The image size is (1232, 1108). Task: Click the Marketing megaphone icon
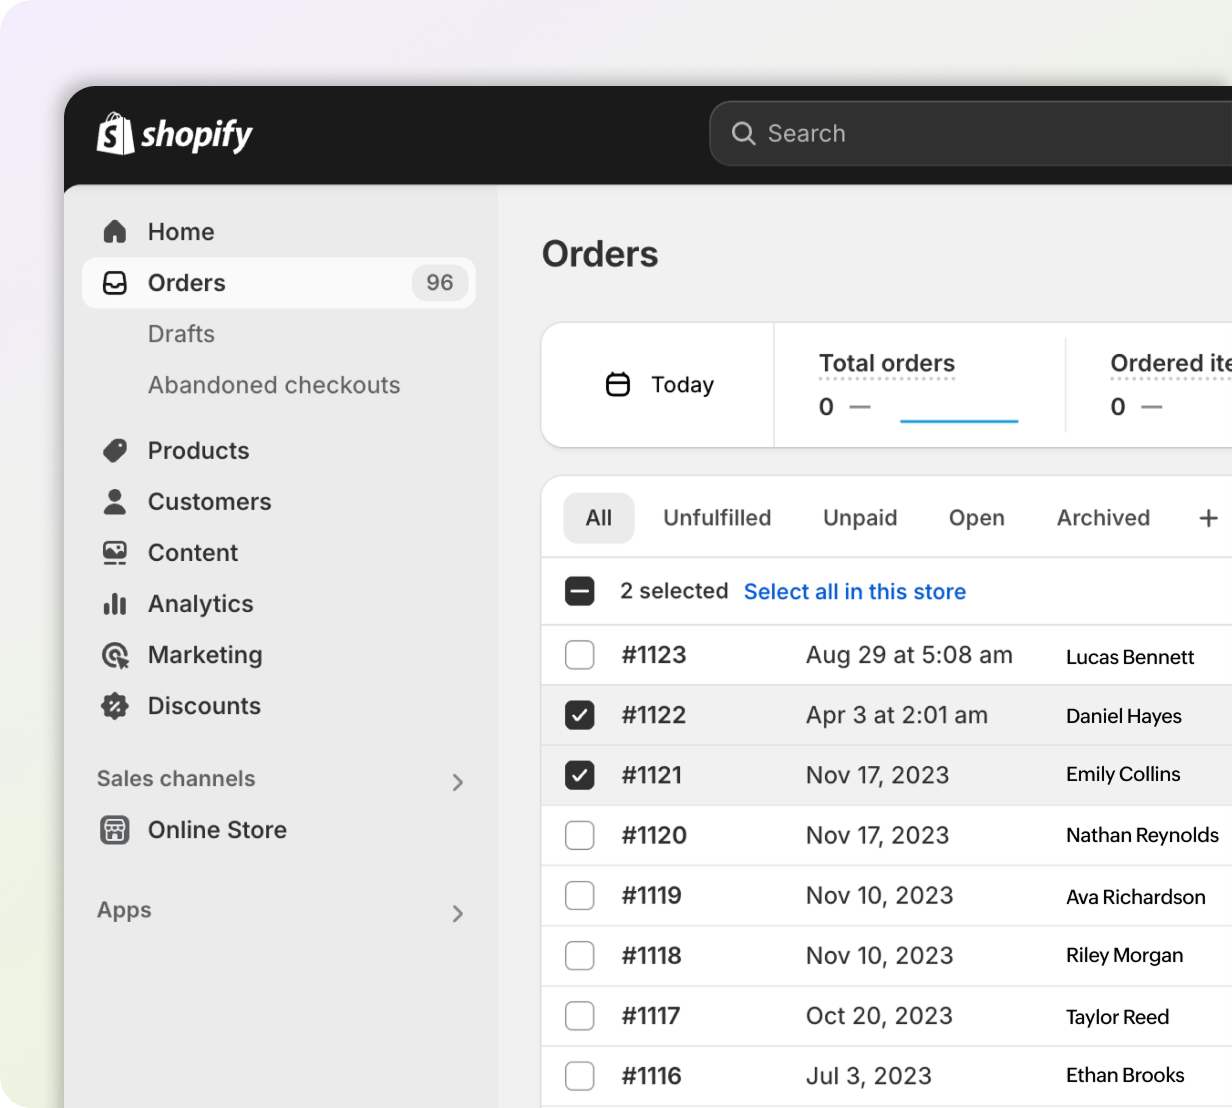click(x=115, y=655)
